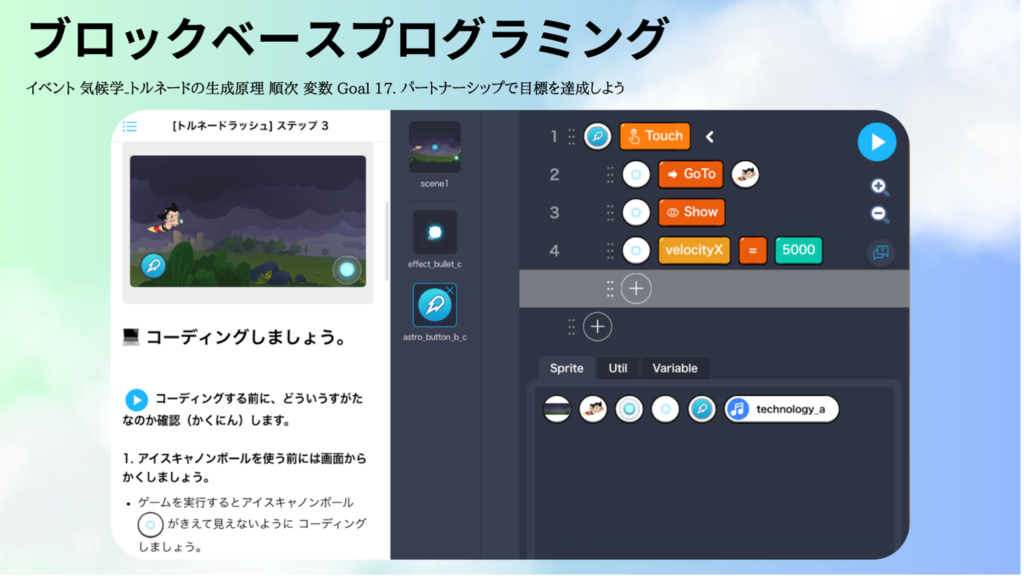Click the Touch event block on line 1
The height and width of the screenshot is (578, 1024).
[x=654, y=136]
